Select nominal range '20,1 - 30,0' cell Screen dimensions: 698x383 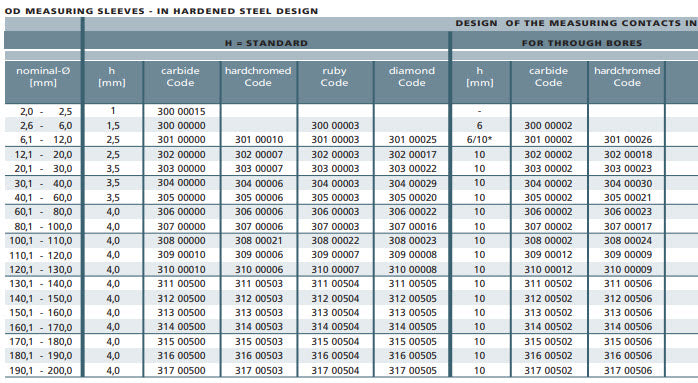44,169
